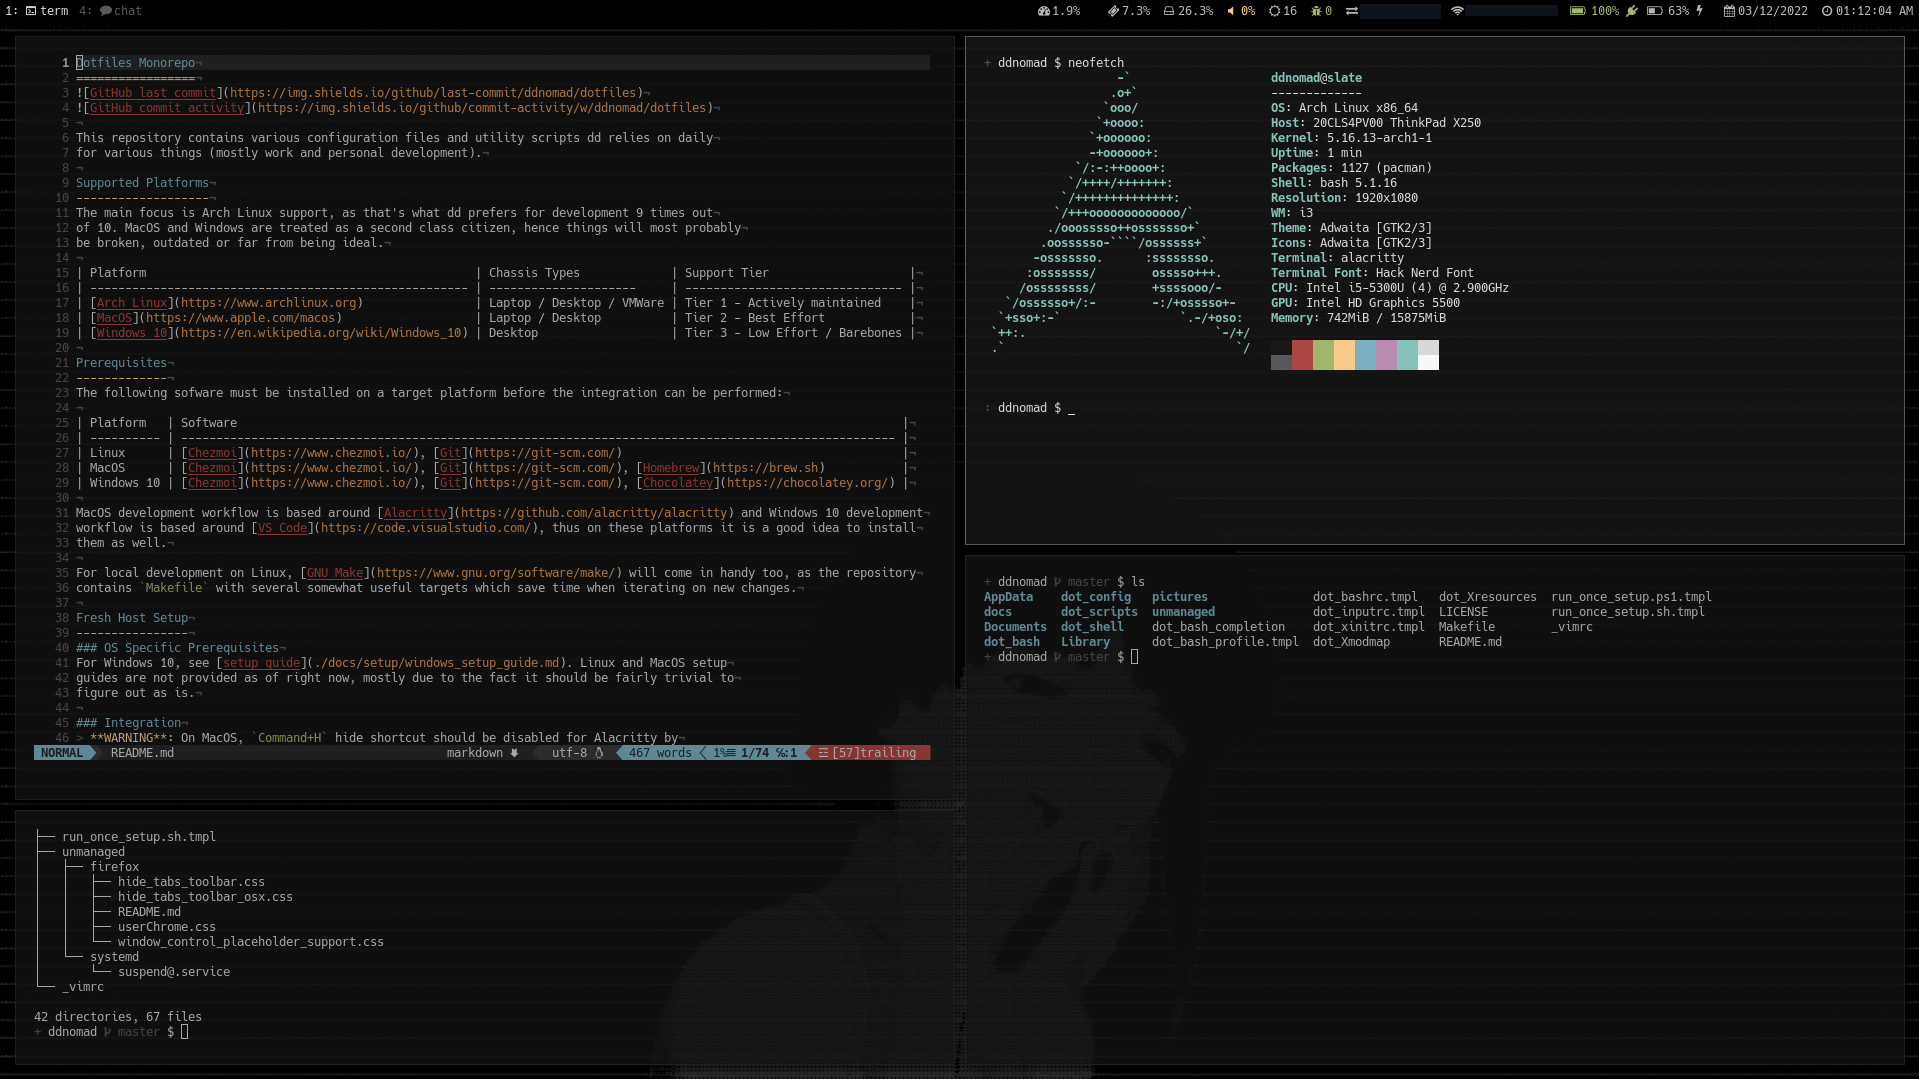Viewport: 1919px width, 1079px height.
Task: Click the second battery icon at 63%
Action: click(1654, 11)
